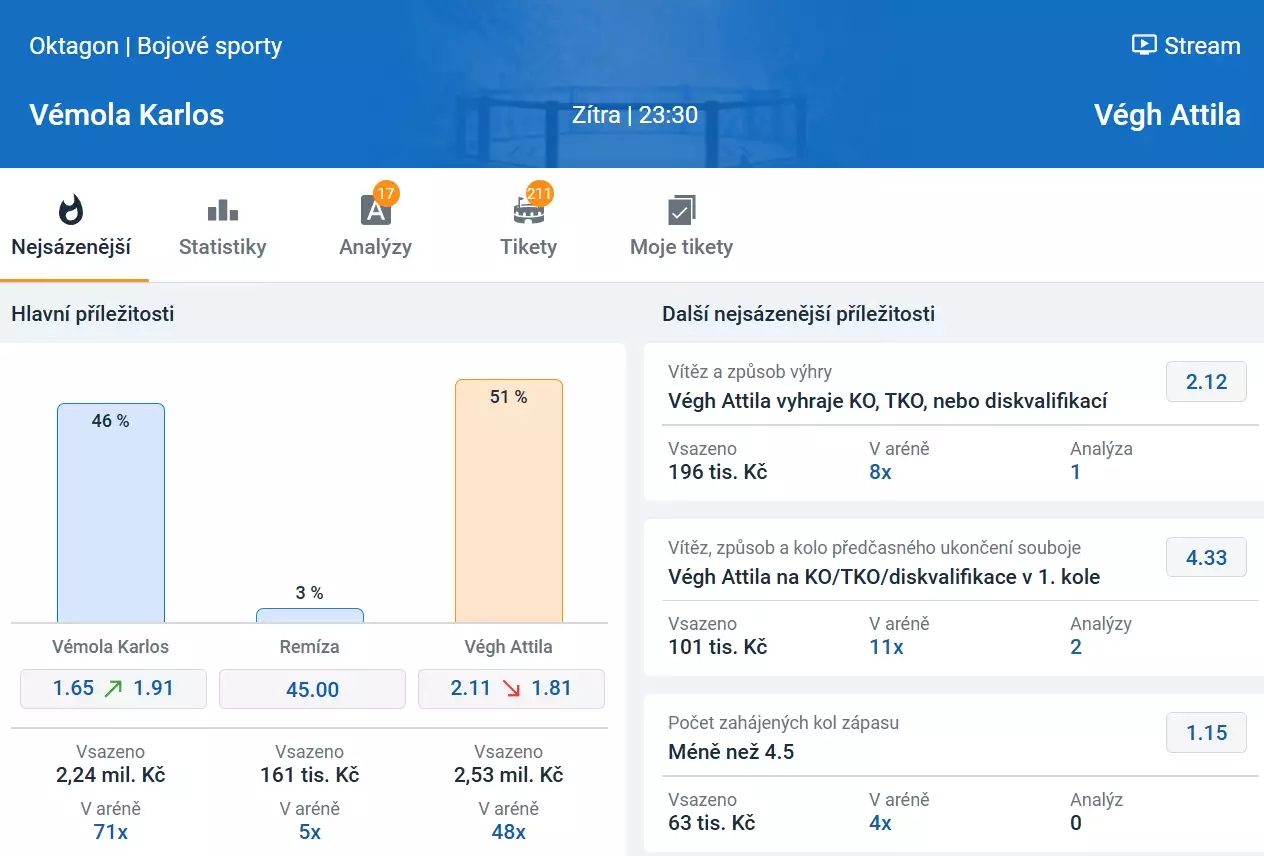1264x856 pixels.
Task: Click the bar chart Statistiky icon
Action: pyautogui.click(x=222, y=210)
